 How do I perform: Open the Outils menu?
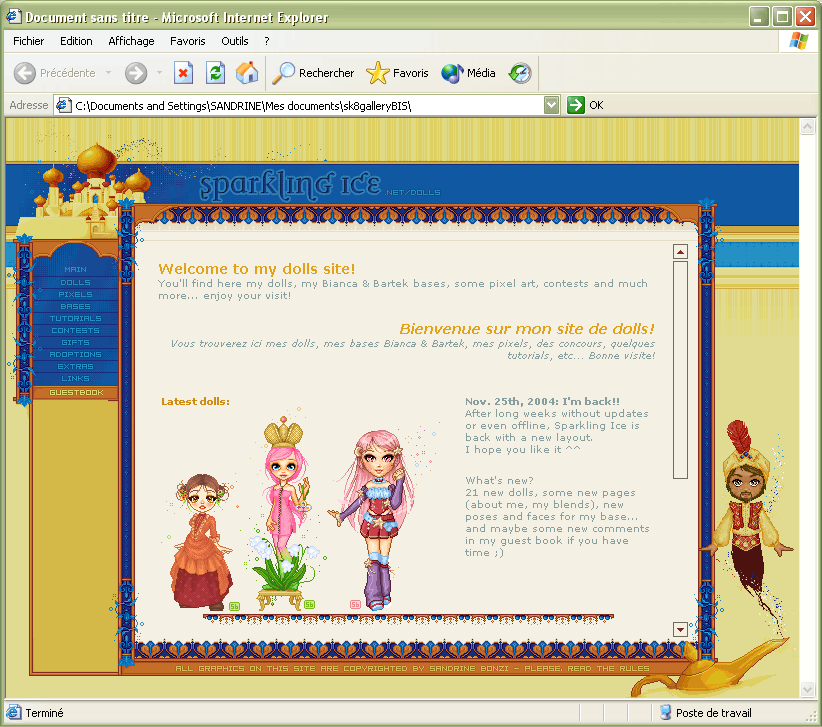[x=235, y=41]
